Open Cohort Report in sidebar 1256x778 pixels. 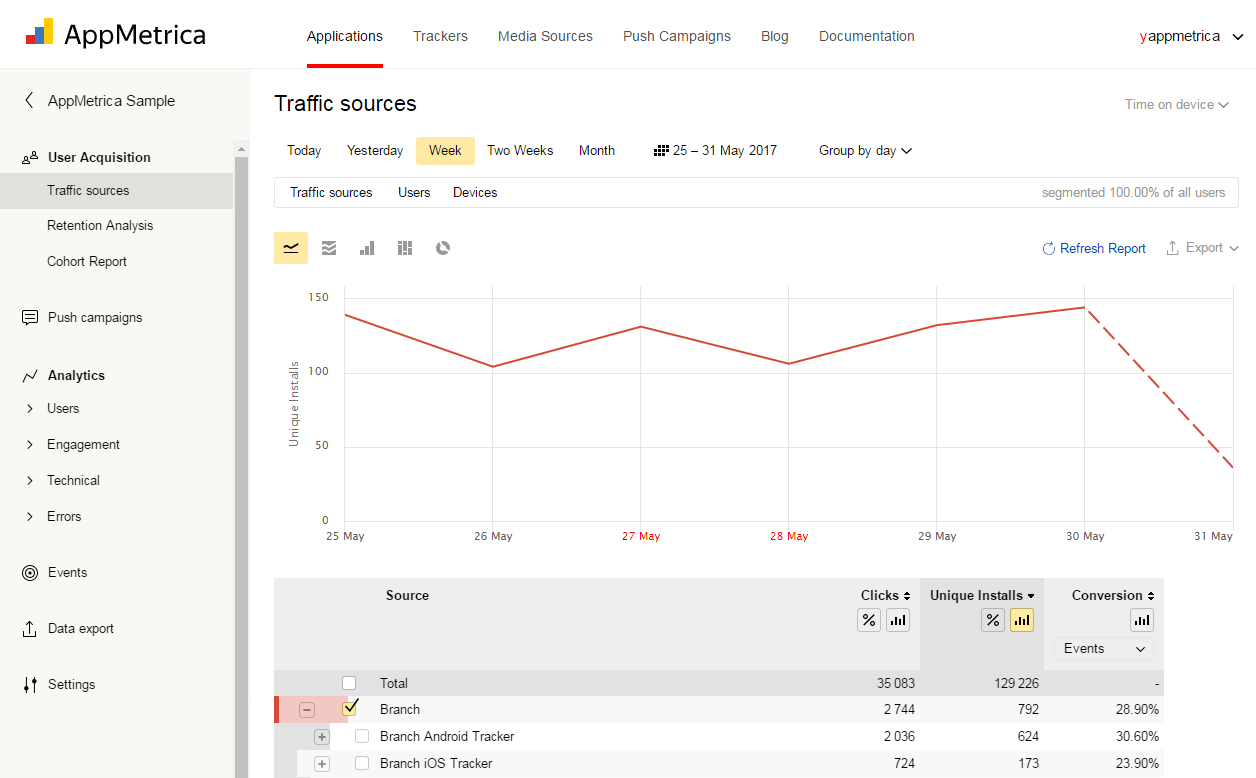[x=87, y=262]
